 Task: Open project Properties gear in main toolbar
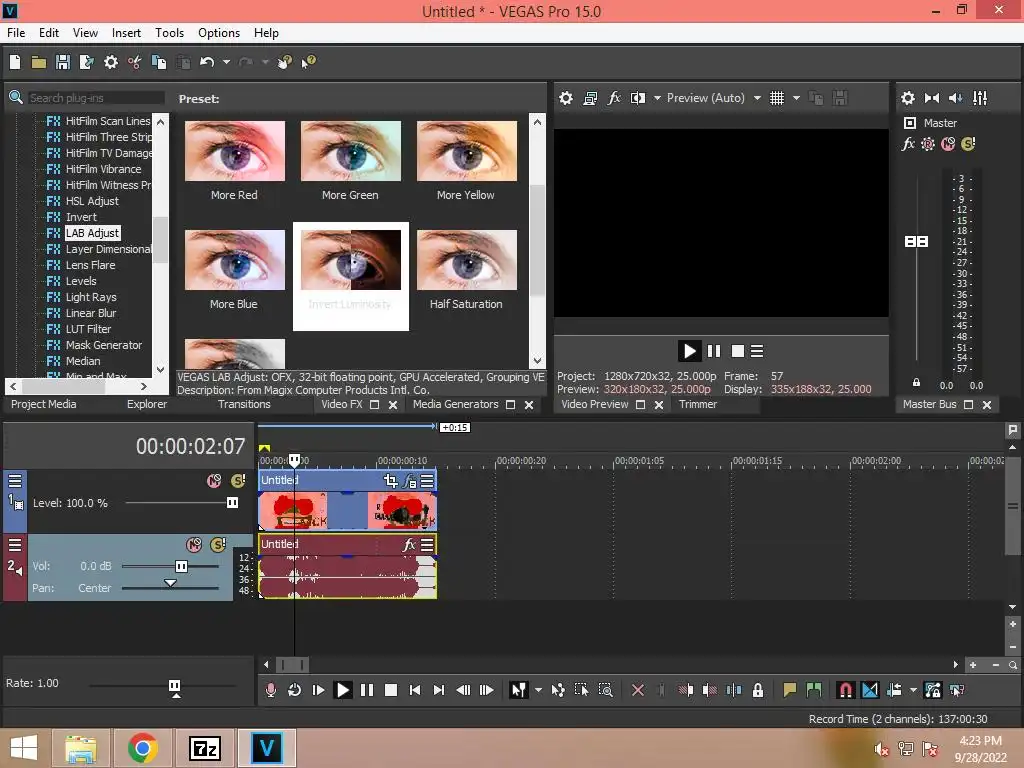111,62
